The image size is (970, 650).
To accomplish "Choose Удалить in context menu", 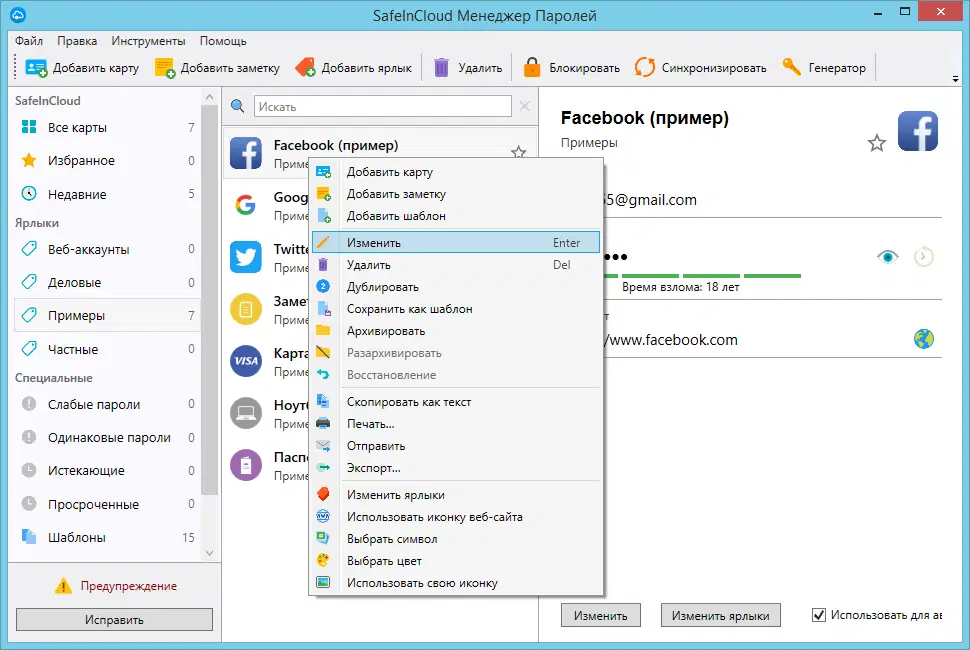I will pyautogui.click(x=456, y=265).
